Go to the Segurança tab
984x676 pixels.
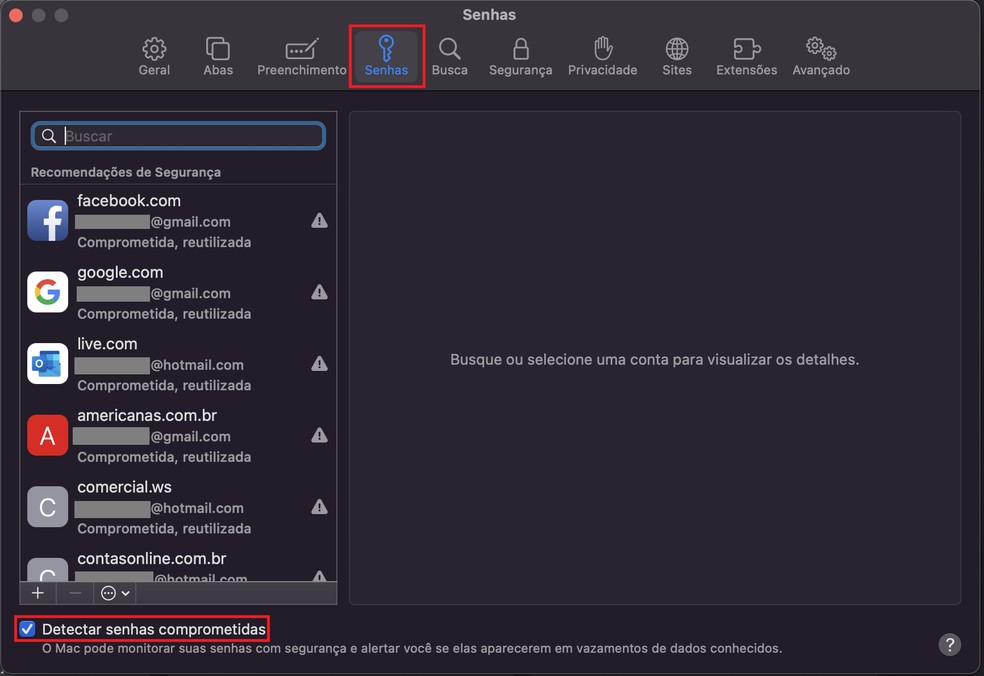coord(520,56)
